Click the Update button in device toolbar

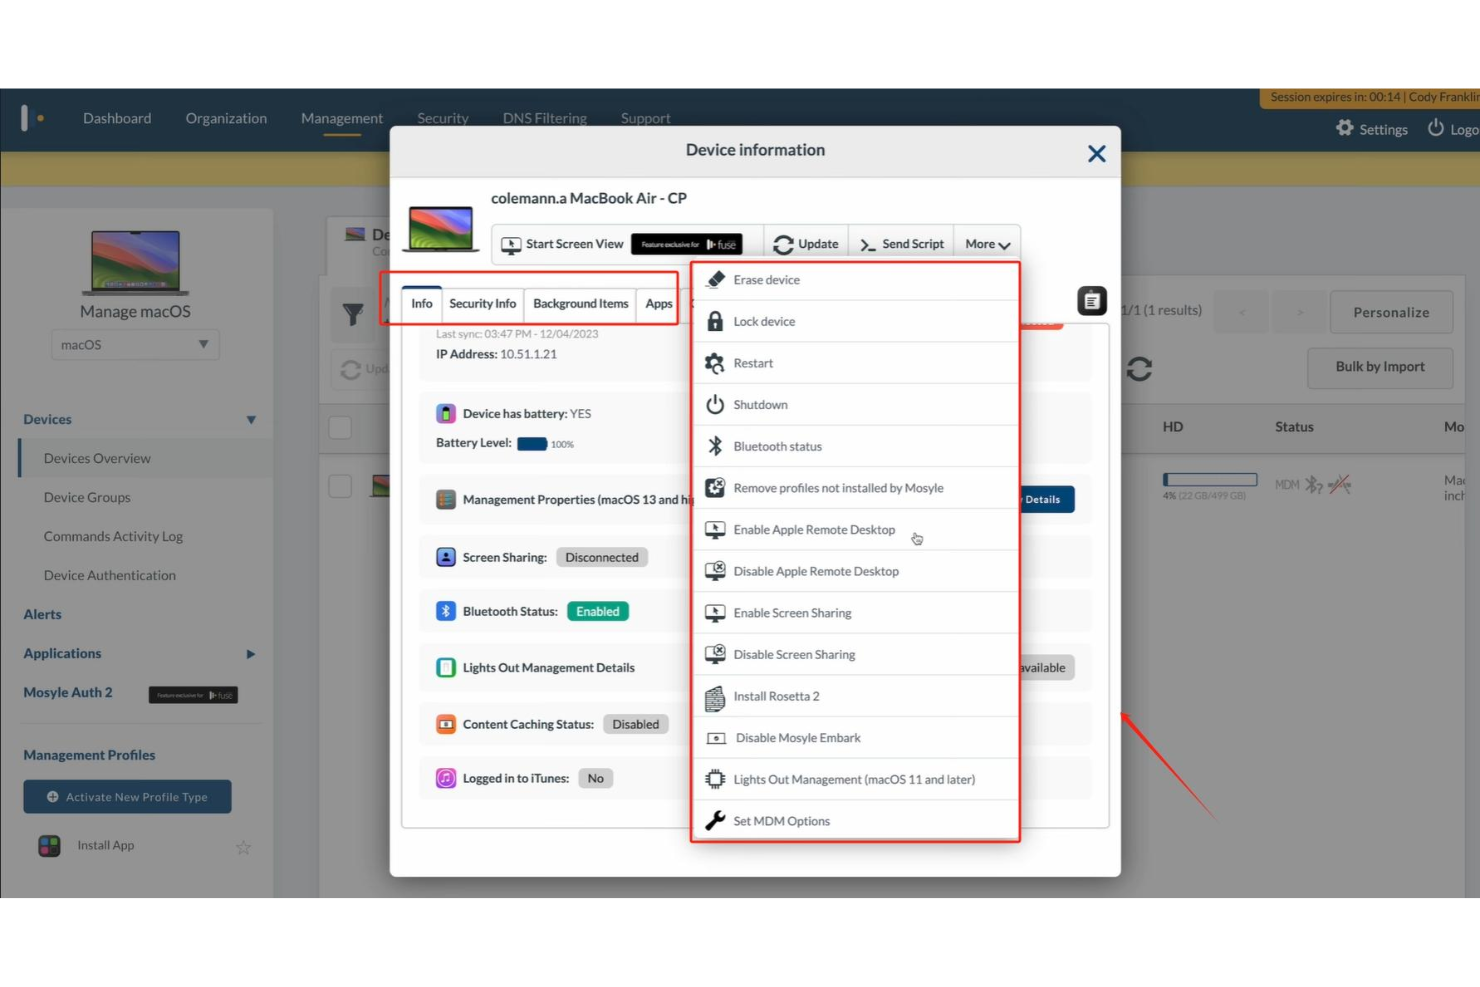tap(806, 244)
